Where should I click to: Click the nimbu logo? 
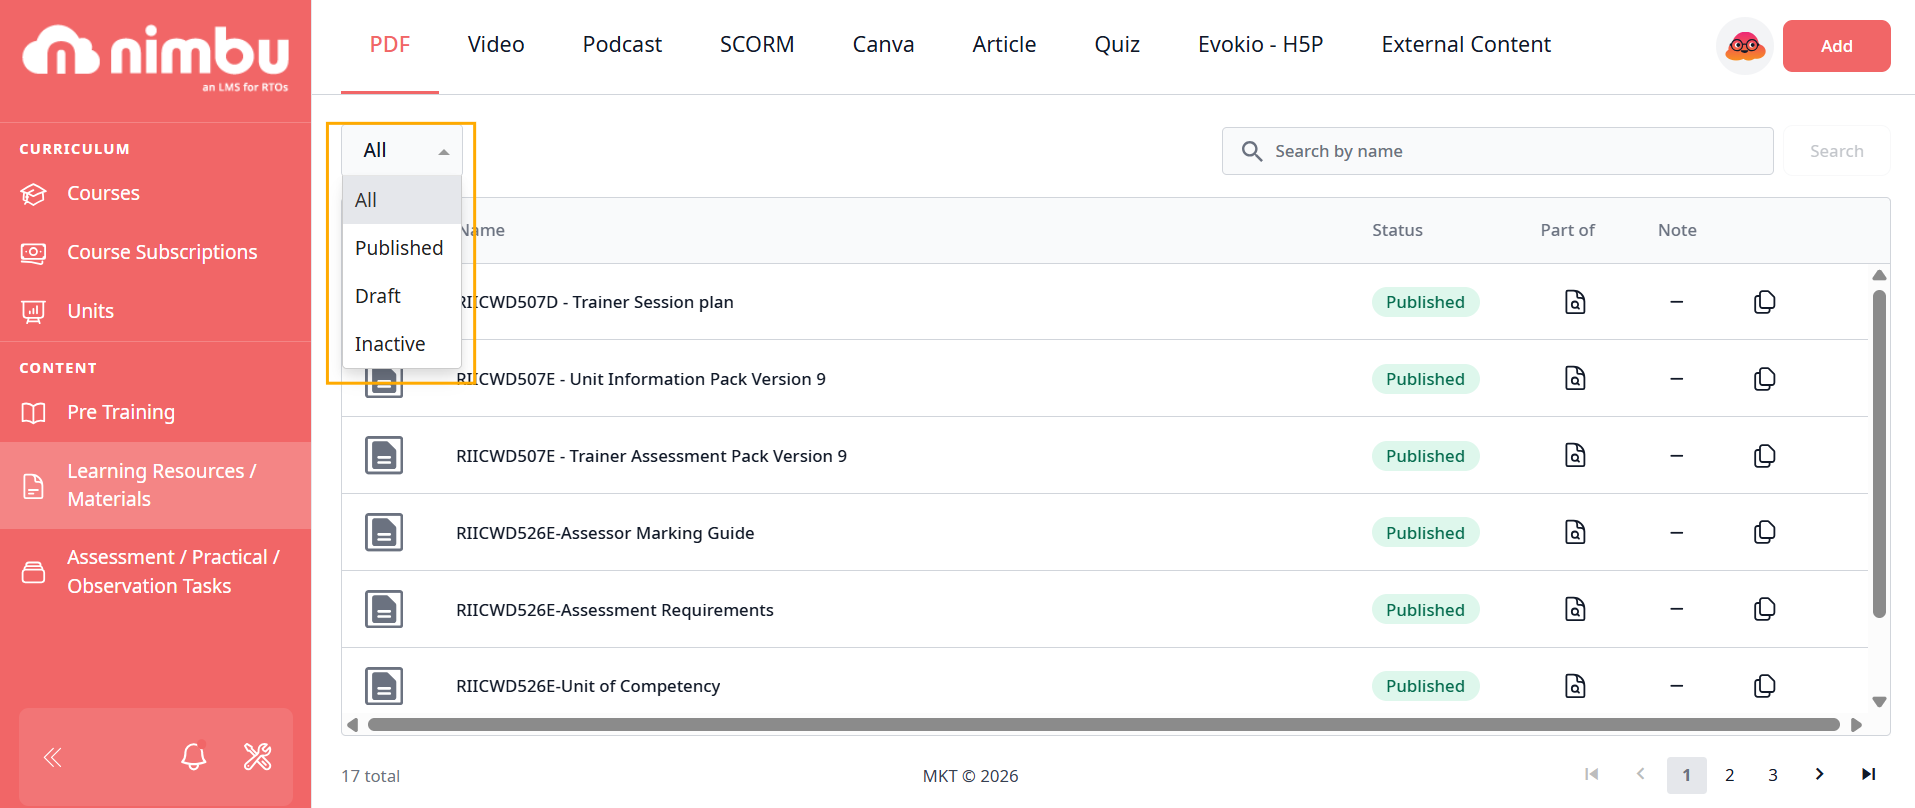click(x=156, y=56)
